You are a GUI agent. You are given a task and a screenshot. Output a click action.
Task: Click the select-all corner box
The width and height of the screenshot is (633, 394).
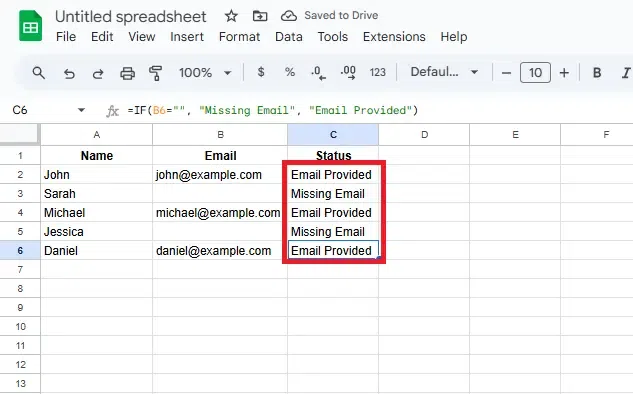pos(20,134)
